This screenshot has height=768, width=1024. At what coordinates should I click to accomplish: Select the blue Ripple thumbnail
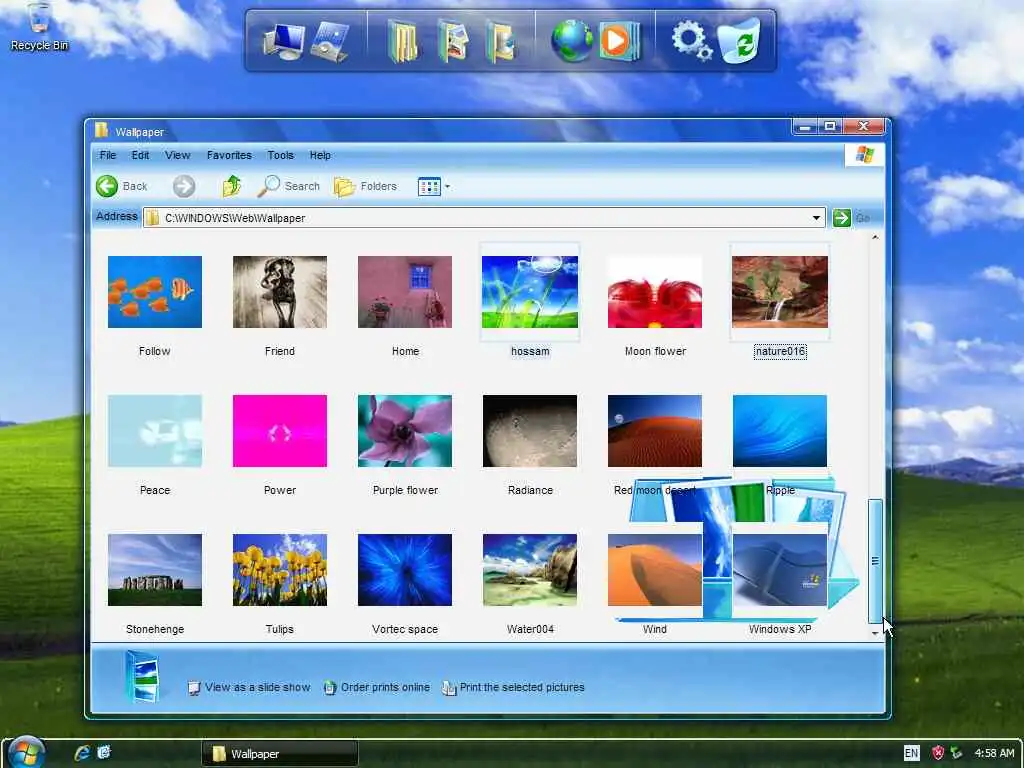point(780,431)
